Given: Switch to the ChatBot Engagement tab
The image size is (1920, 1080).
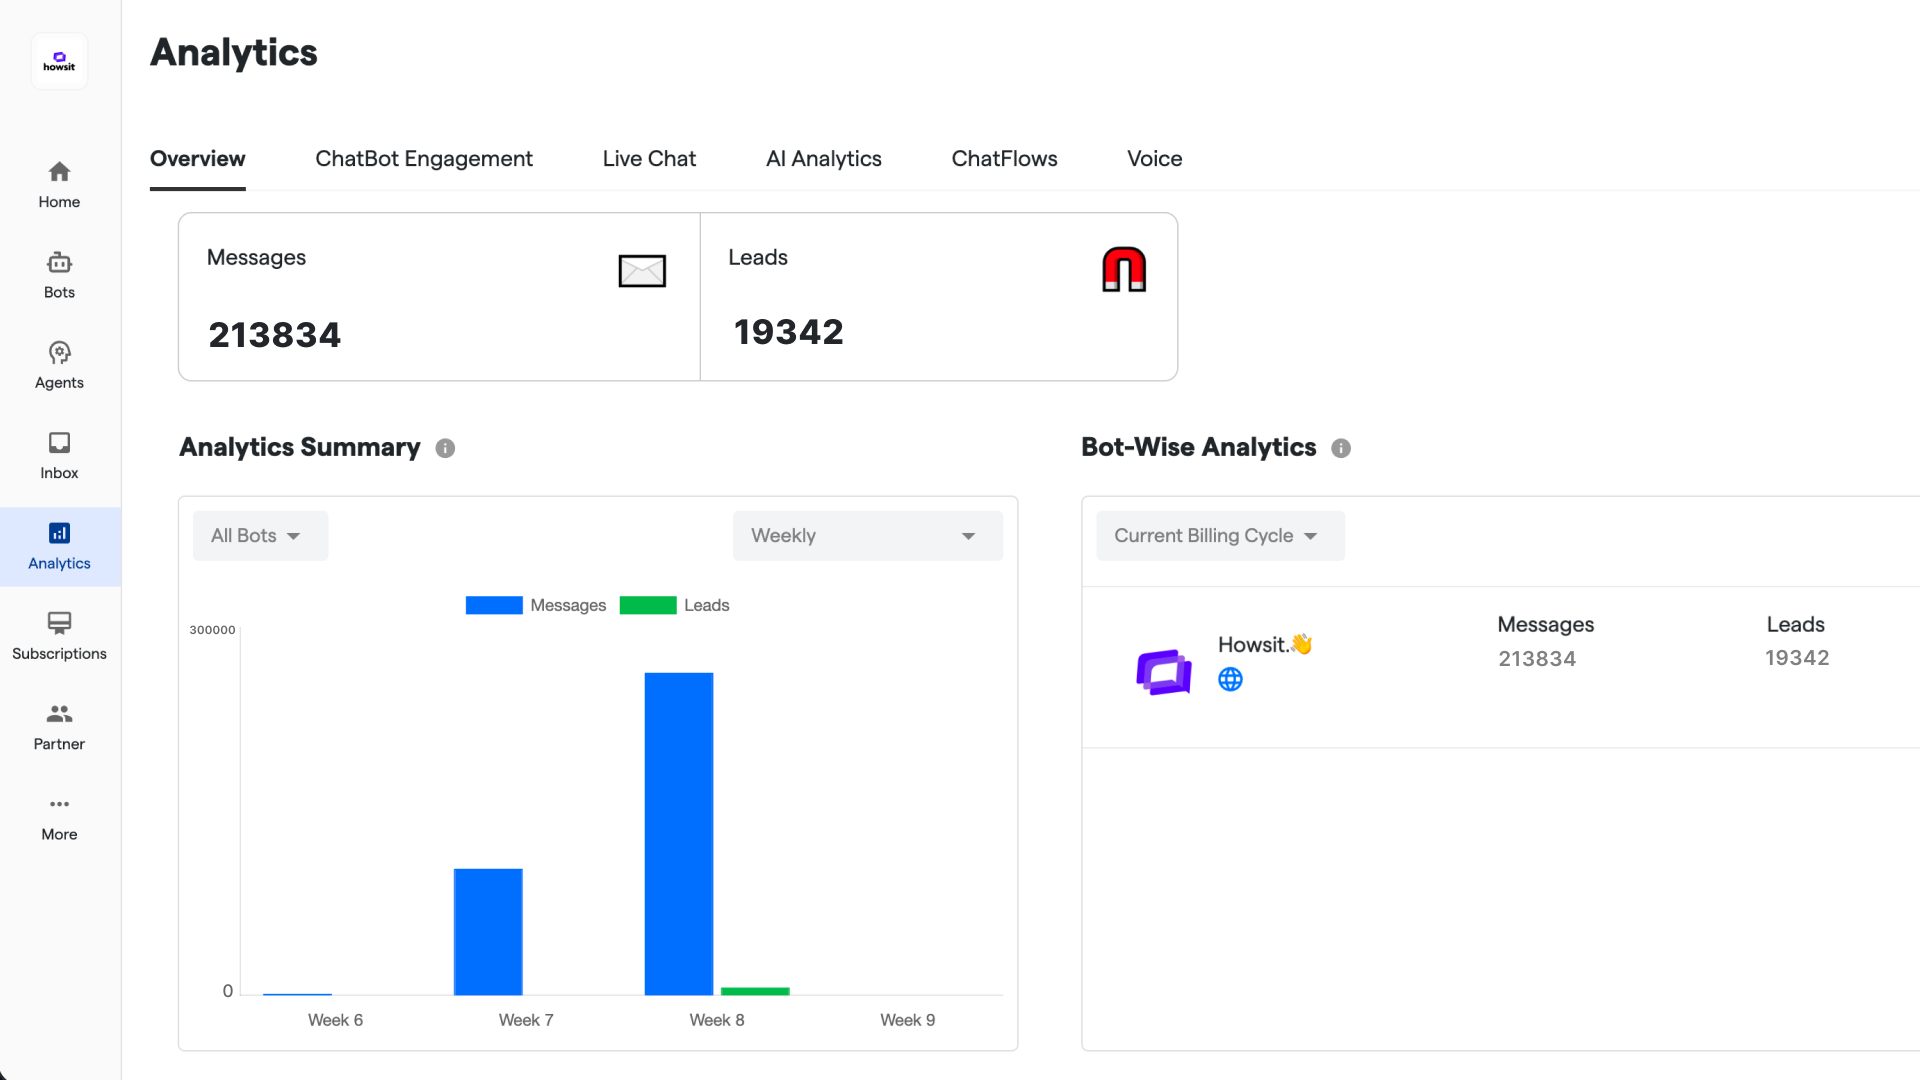Looking at the screenshot, I should click(424, 159).
